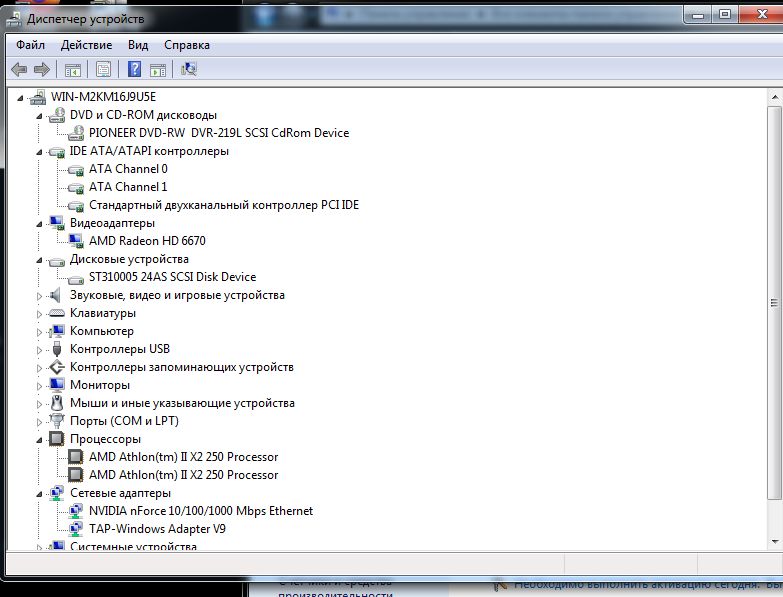
Task: Click the TAP-Windows Adapter V9 icon
Action: click(x=76, y=529)
